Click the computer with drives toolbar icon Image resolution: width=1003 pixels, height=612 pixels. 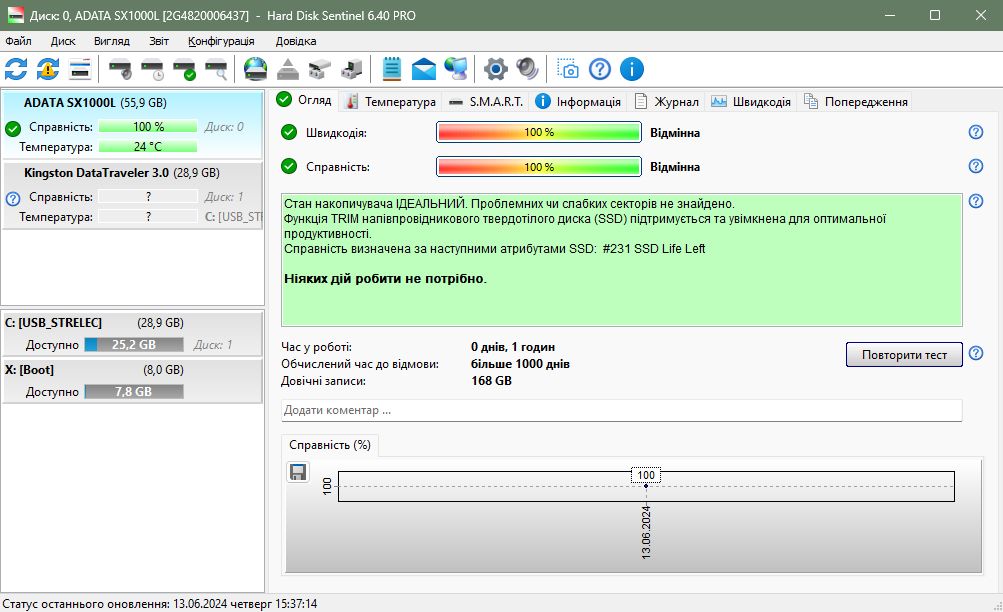click(x=351, y=69)
